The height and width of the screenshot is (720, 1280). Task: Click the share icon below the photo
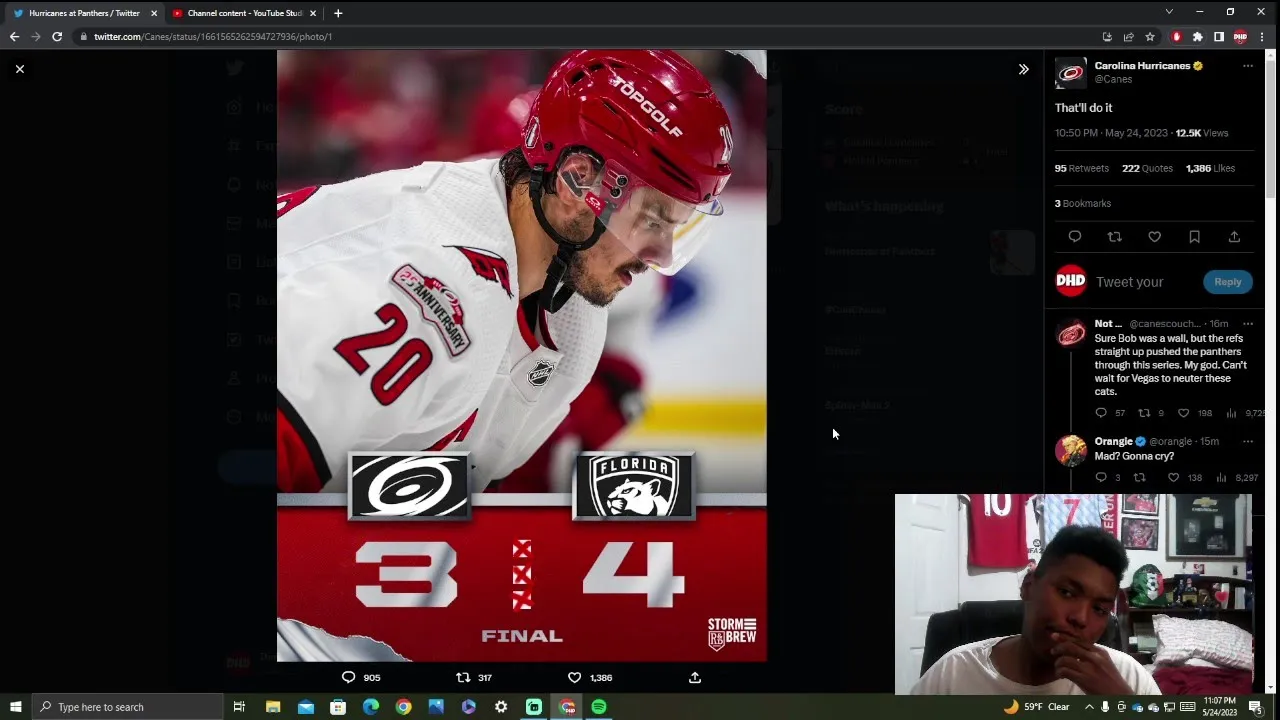pyautogui.click(x=695, y=677)
